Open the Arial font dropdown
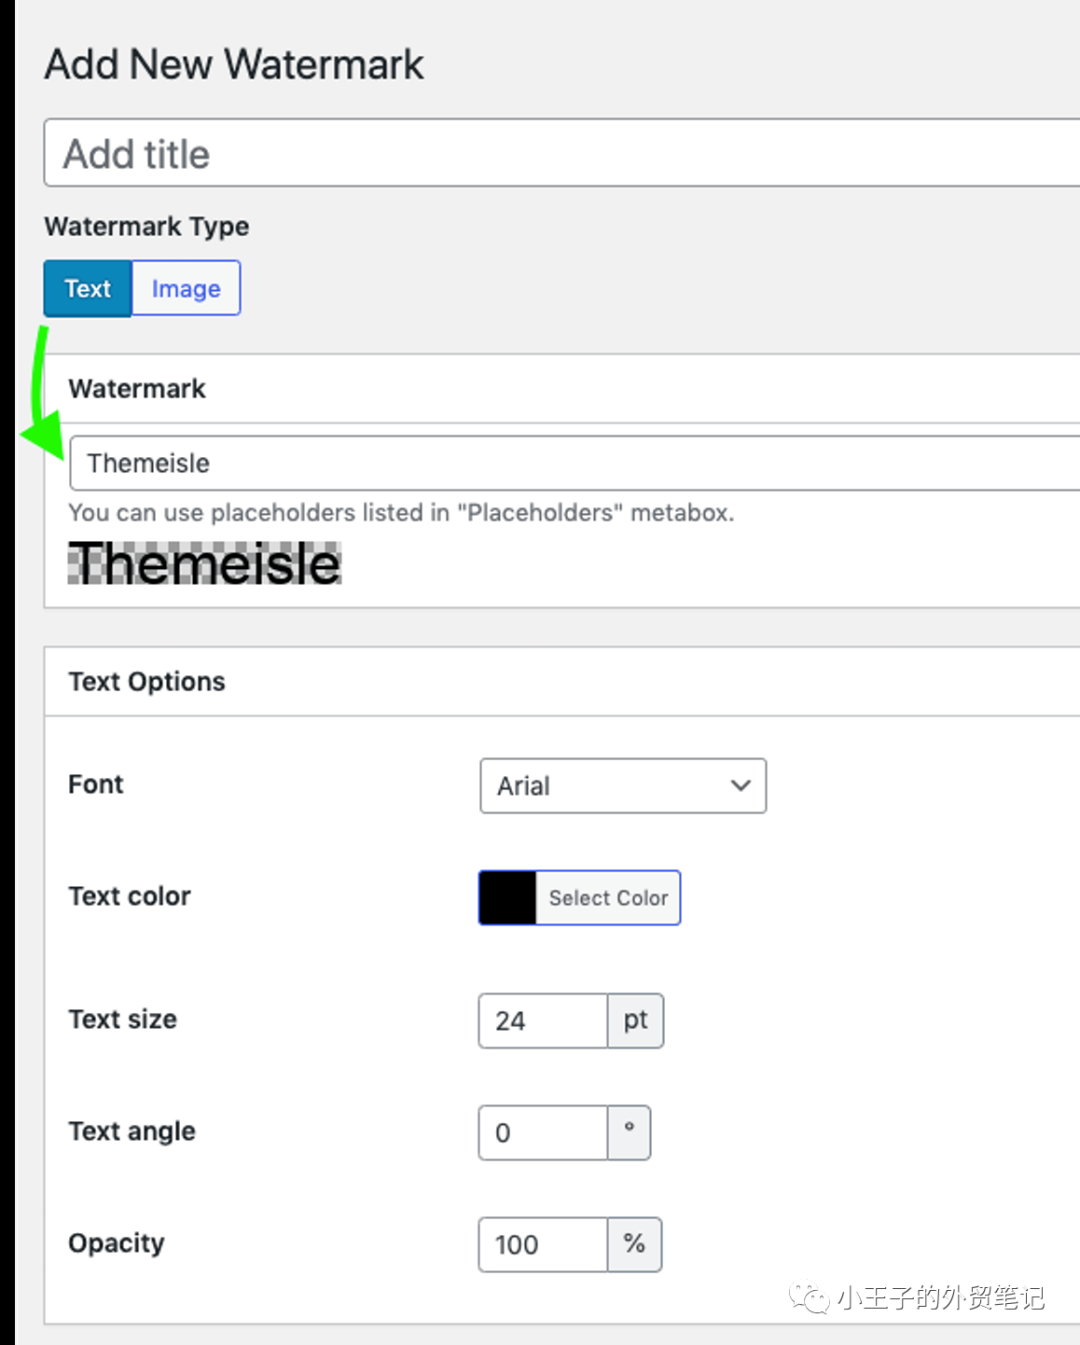The height and width of the screenshot is (1345, 1080). coord(623,786)
